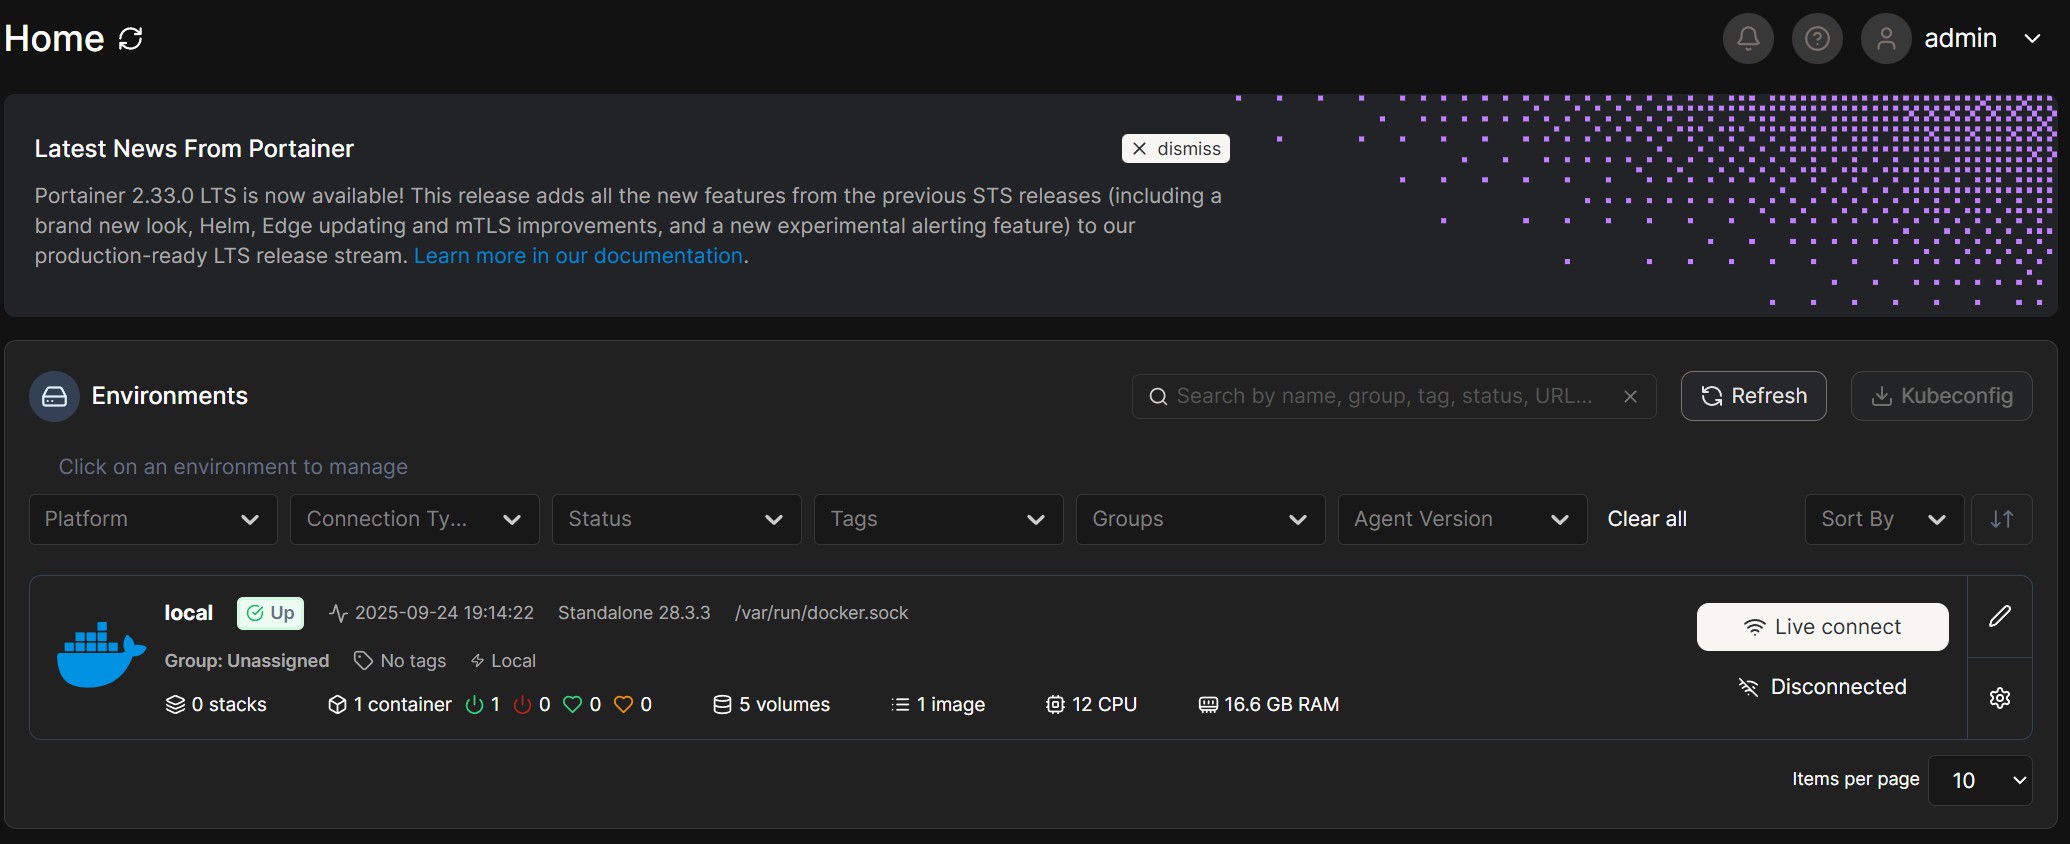Open the Tags filter dropdown
The image size is (2070, 844).
(x=938, y=519)
